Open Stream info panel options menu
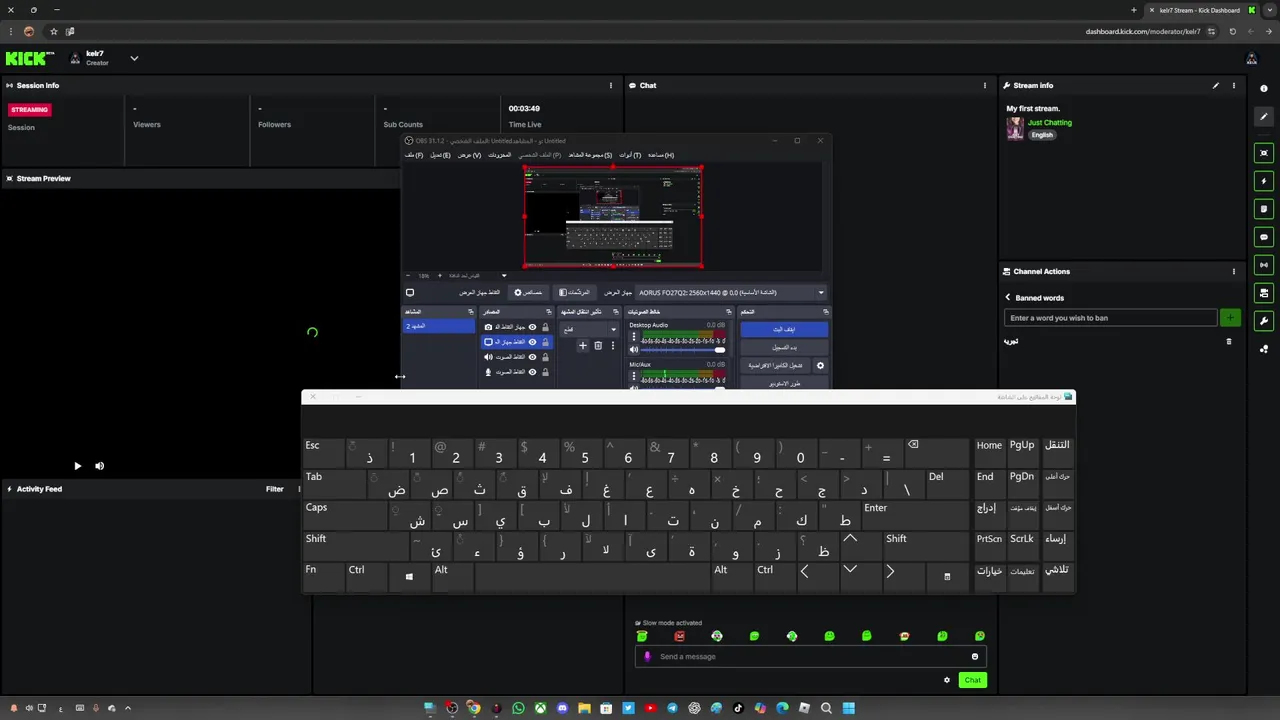 [1234, 85]
